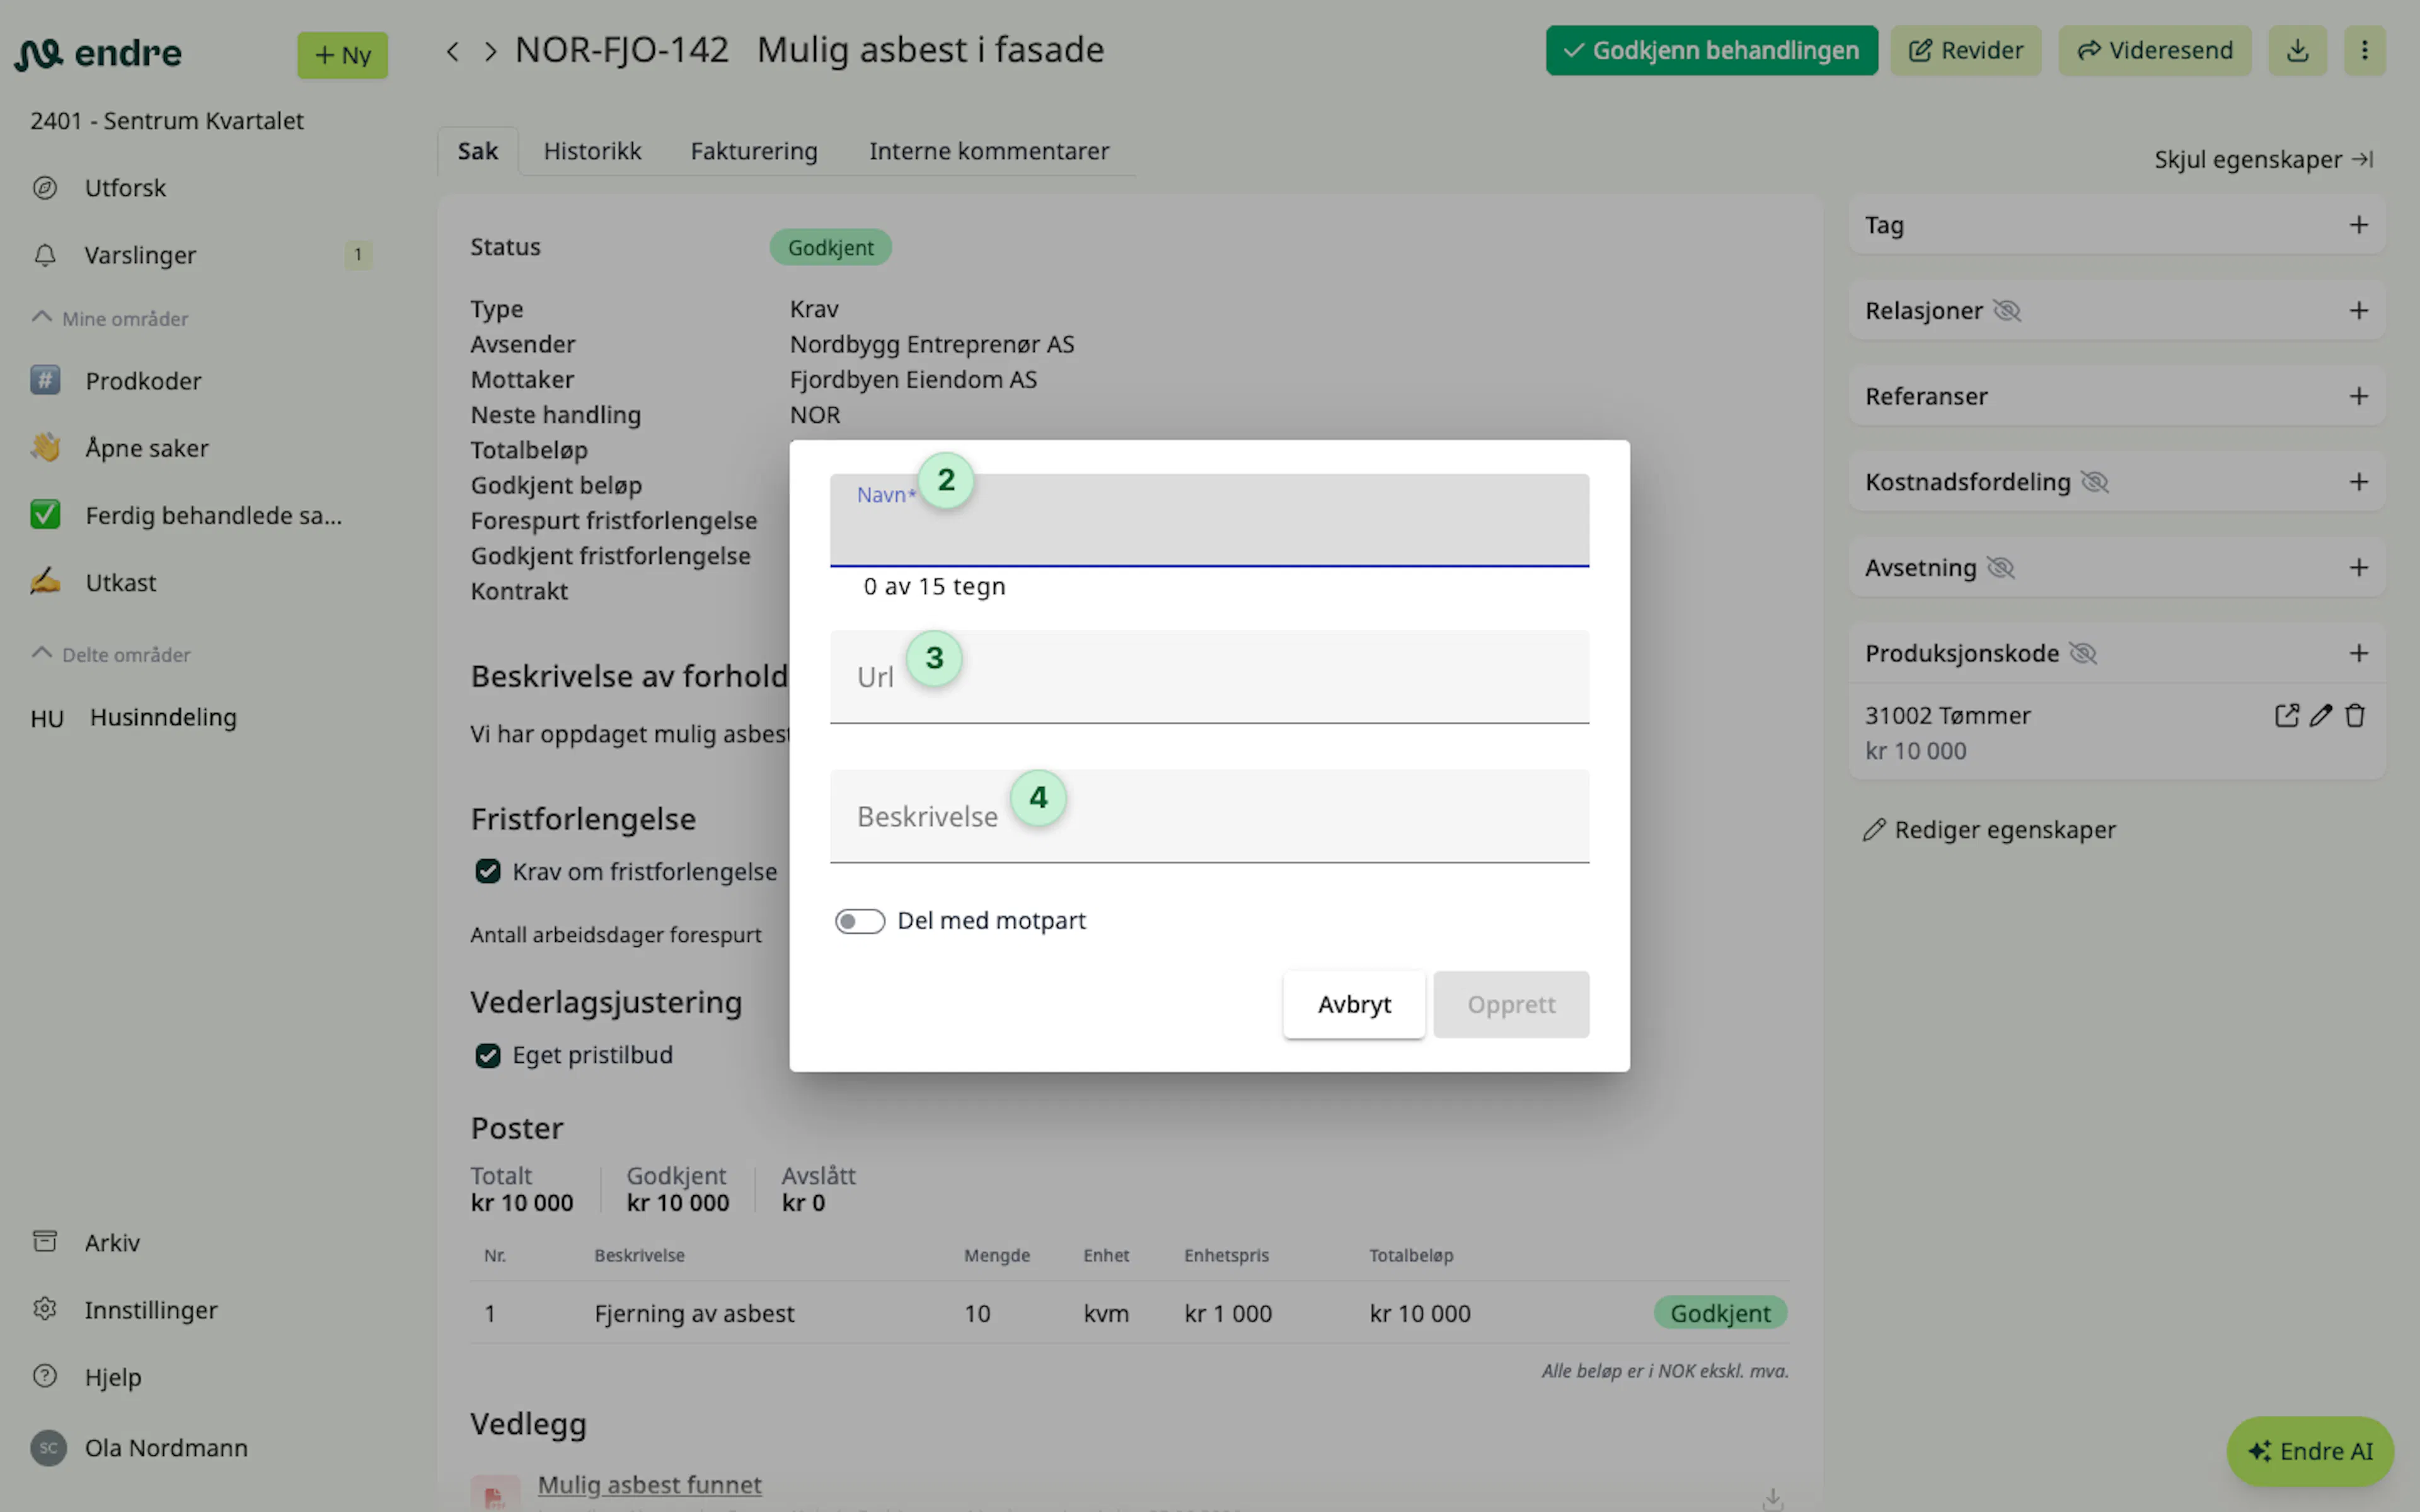Screen dimensions: 2420x1512
Task: Open the three-dot more menu
Action: point(2364,50)
